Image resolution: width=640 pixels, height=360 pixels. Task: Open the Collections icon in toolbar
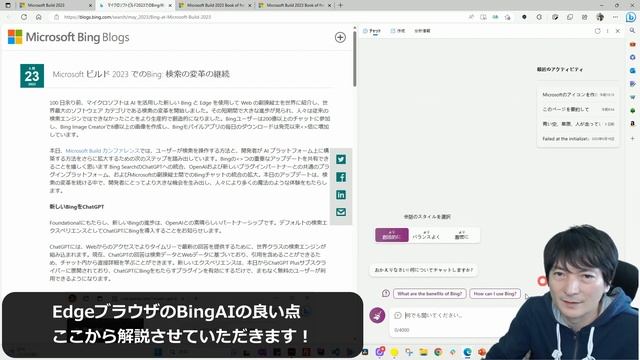(x=570, y=17)
